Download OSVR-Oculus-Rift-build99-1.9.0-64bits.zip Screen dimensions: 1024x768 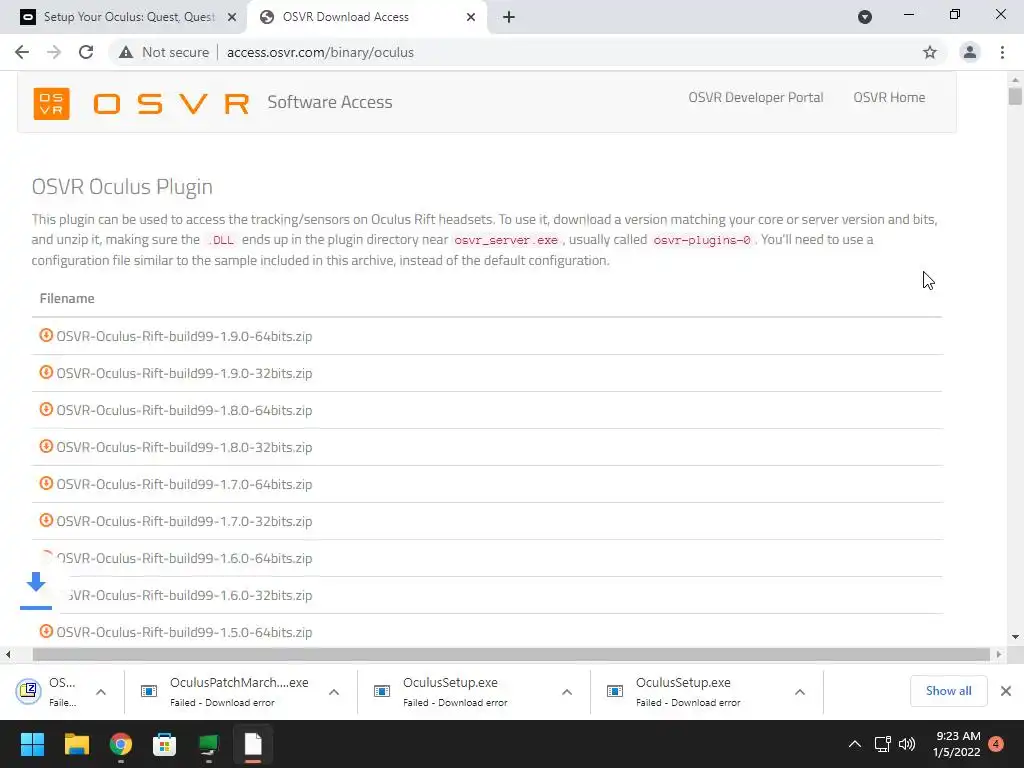tap(184, 336)
